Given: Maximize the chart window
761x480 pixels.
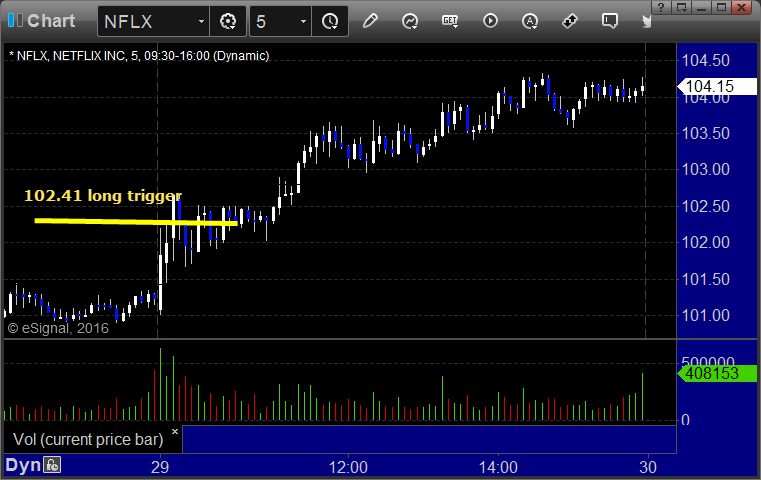Looking at the screenshot, I should point(721,7).
